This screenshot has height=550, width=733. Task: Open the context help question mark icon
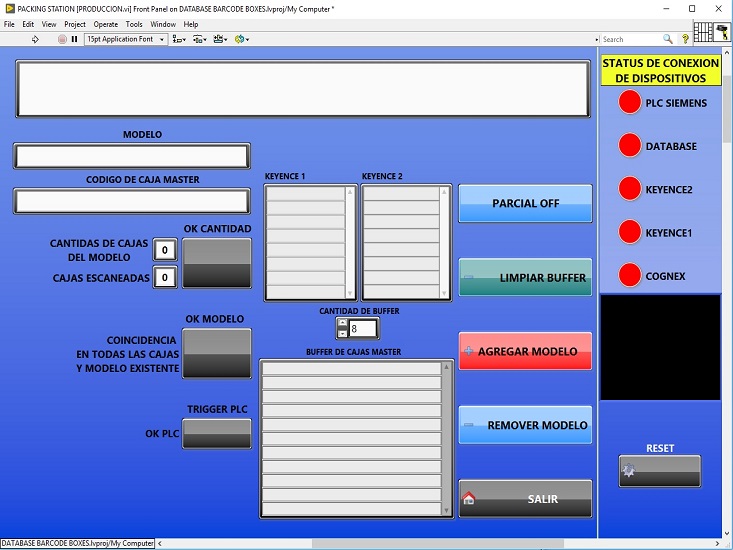click(685, 39)
